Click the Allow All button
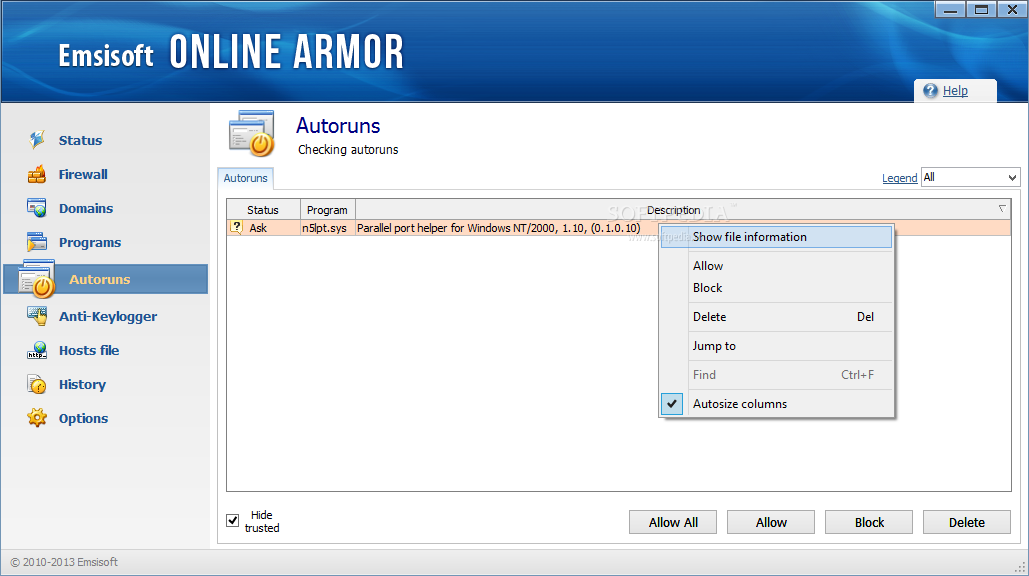The width and height of the screenshot is (1029, 576). pyautogui.click(x=673, y=522)
